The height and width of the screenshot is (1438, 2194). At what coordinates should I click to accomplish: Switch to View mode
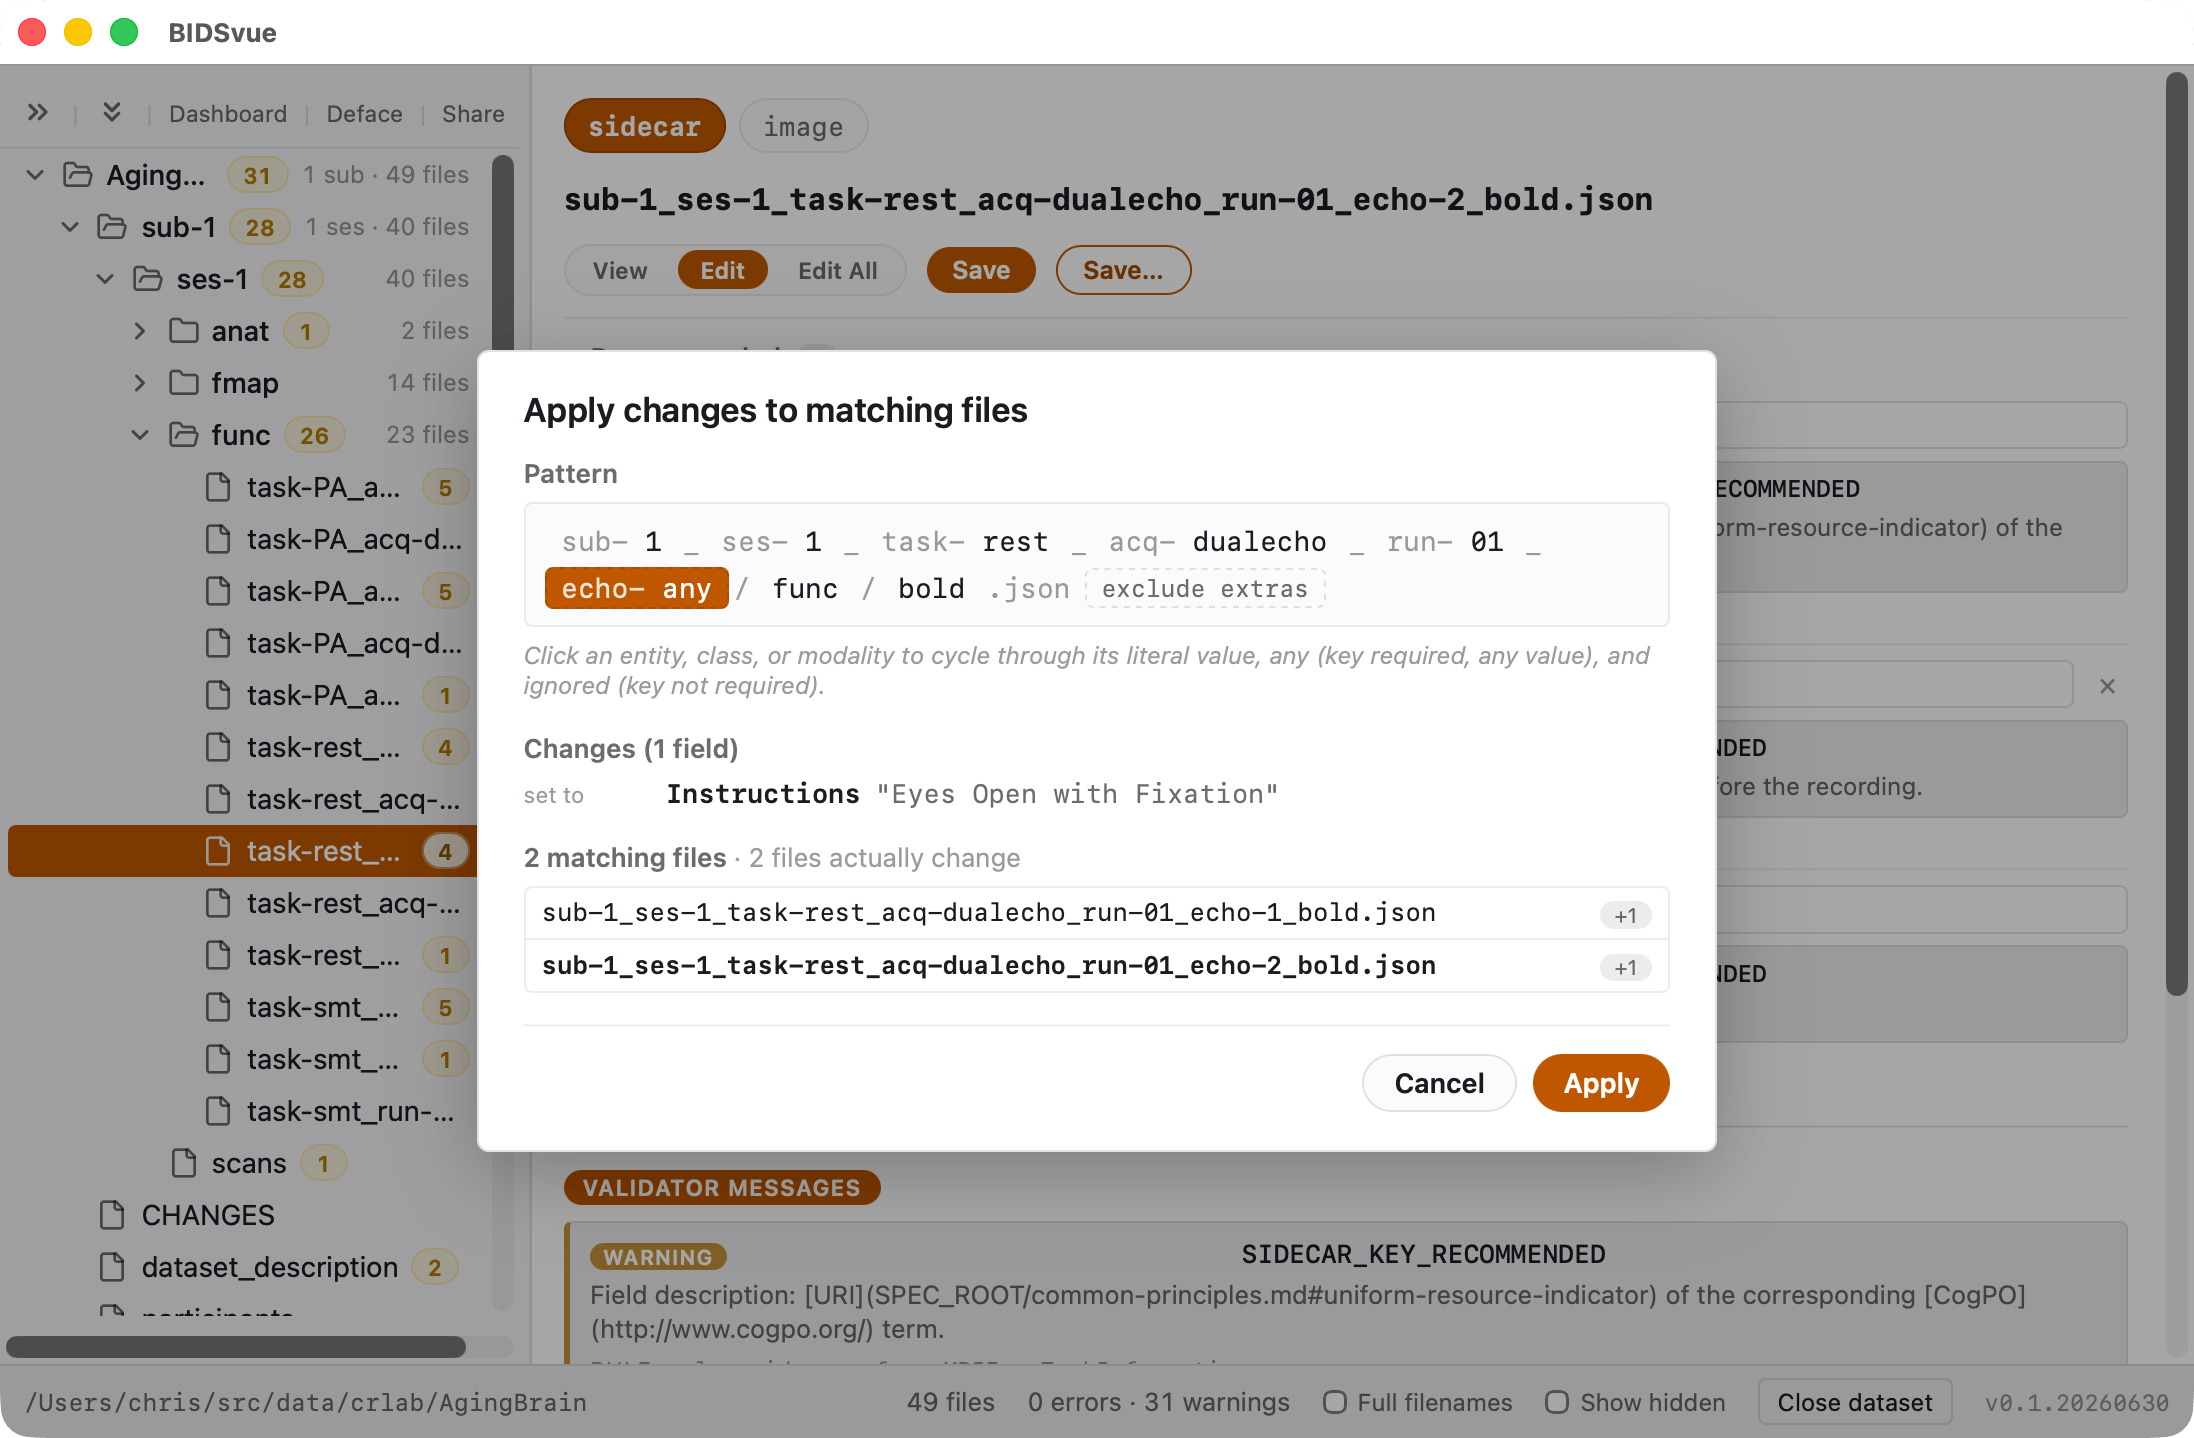pos(620,270)
